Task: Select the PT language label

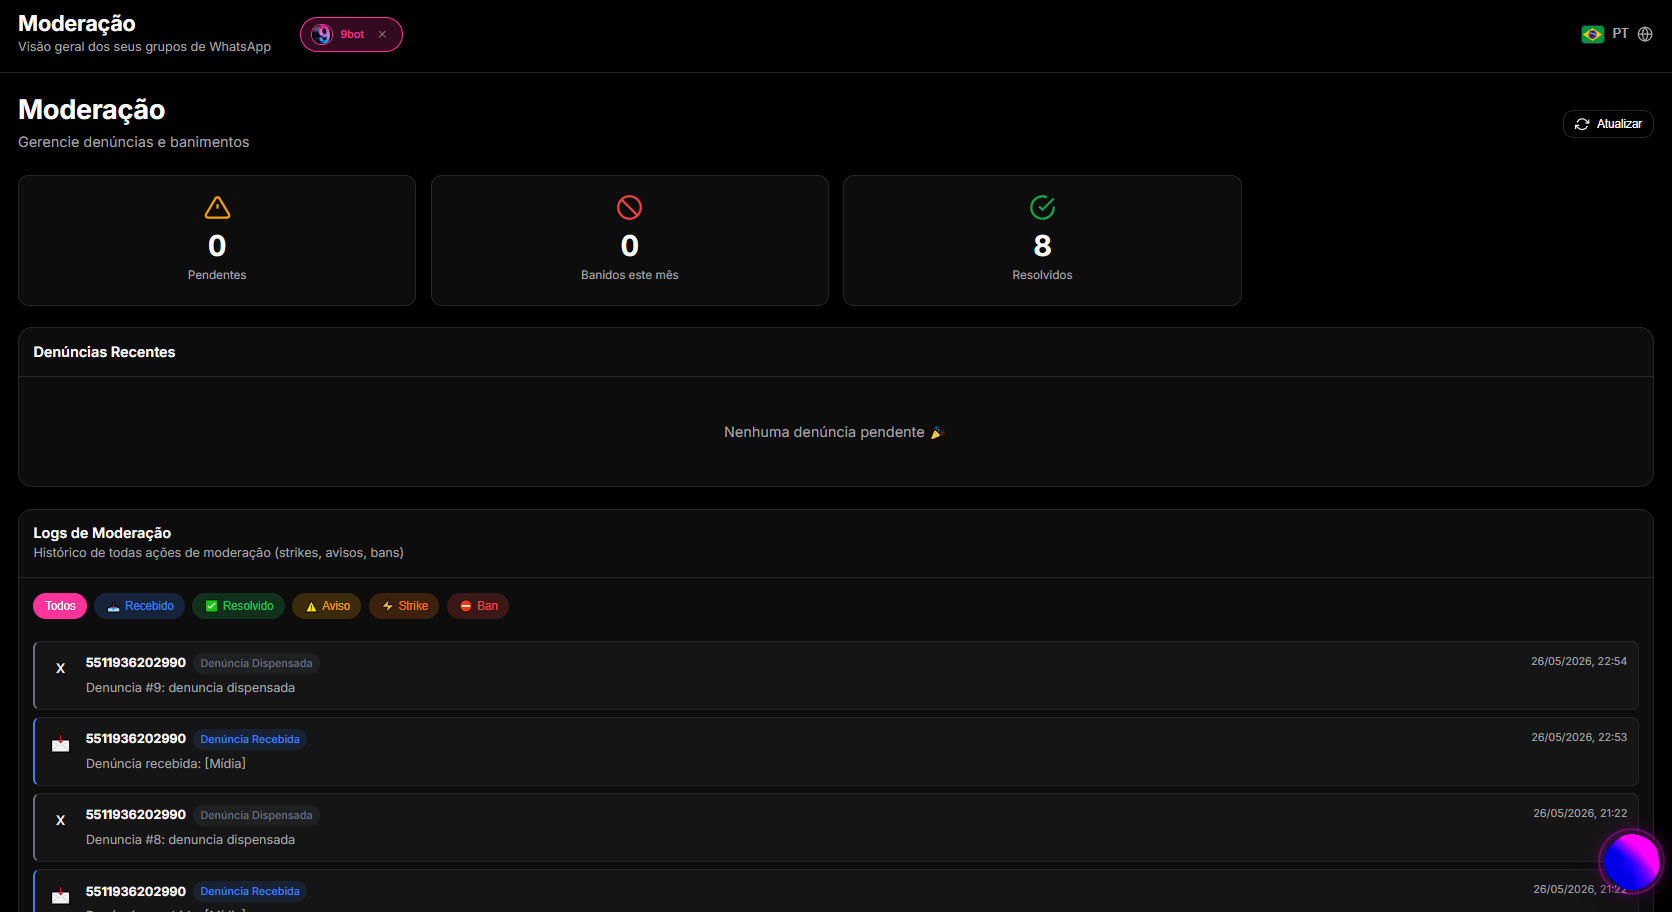Action: 1620,34
